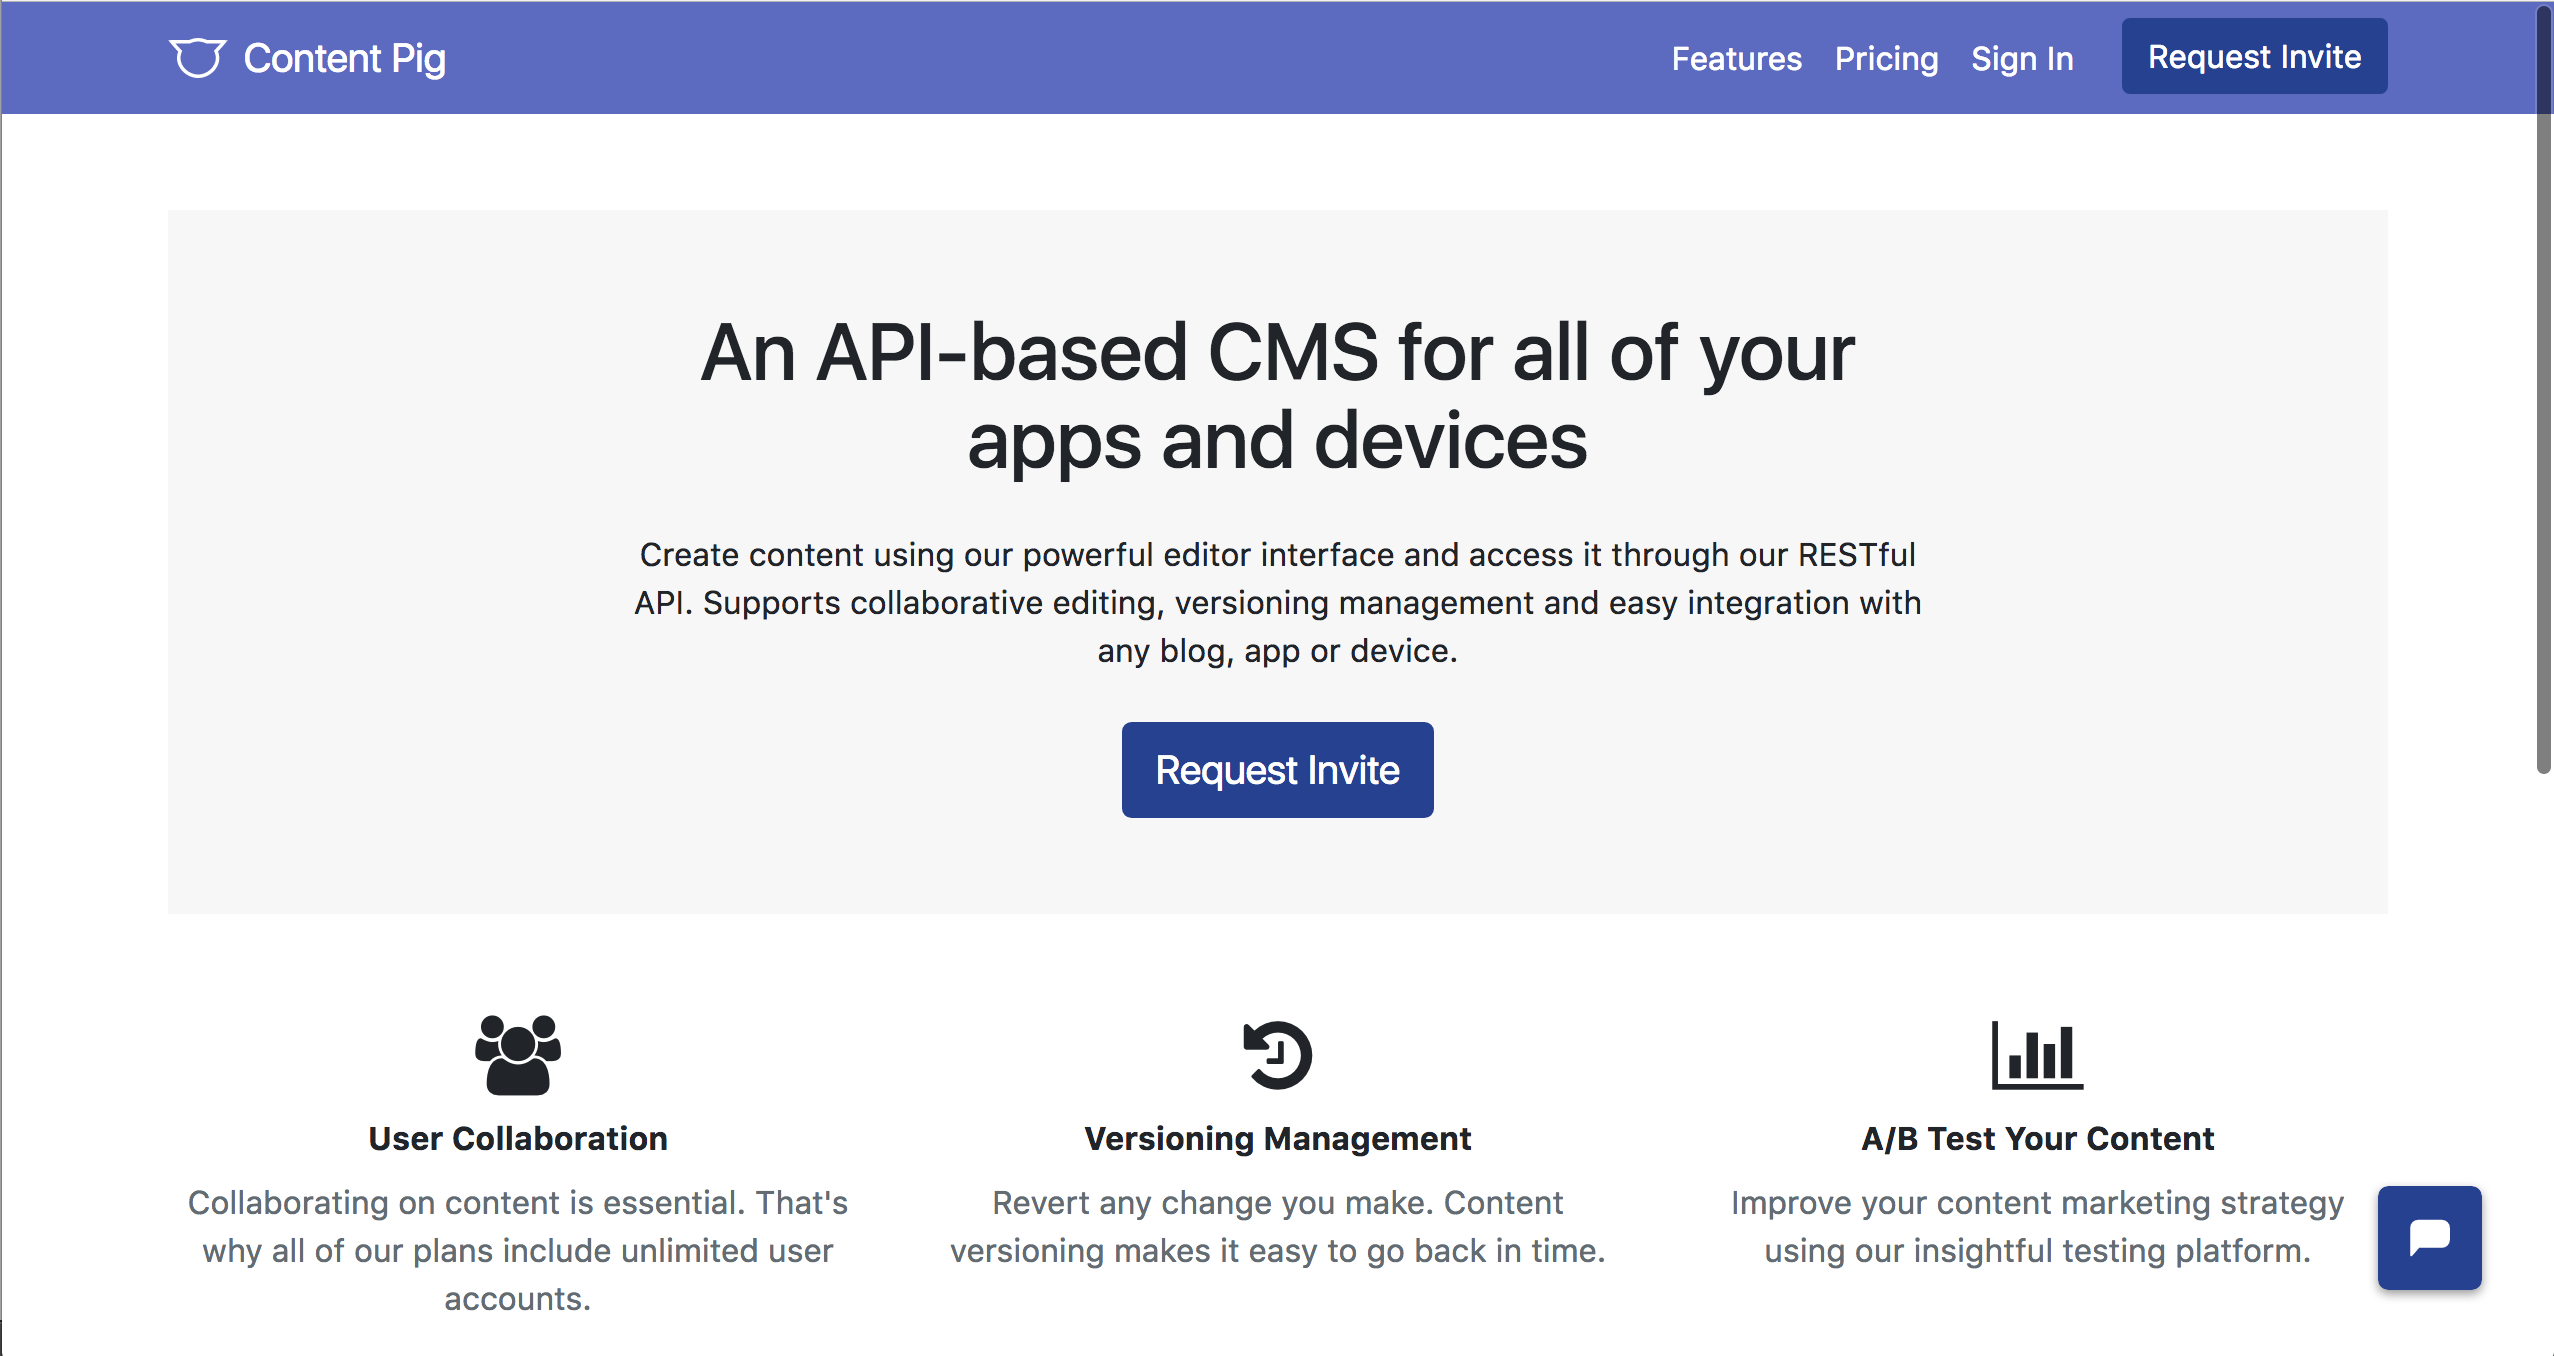
Task: Click the insightful testing platform description
Action: (x=2037, y=1226)
